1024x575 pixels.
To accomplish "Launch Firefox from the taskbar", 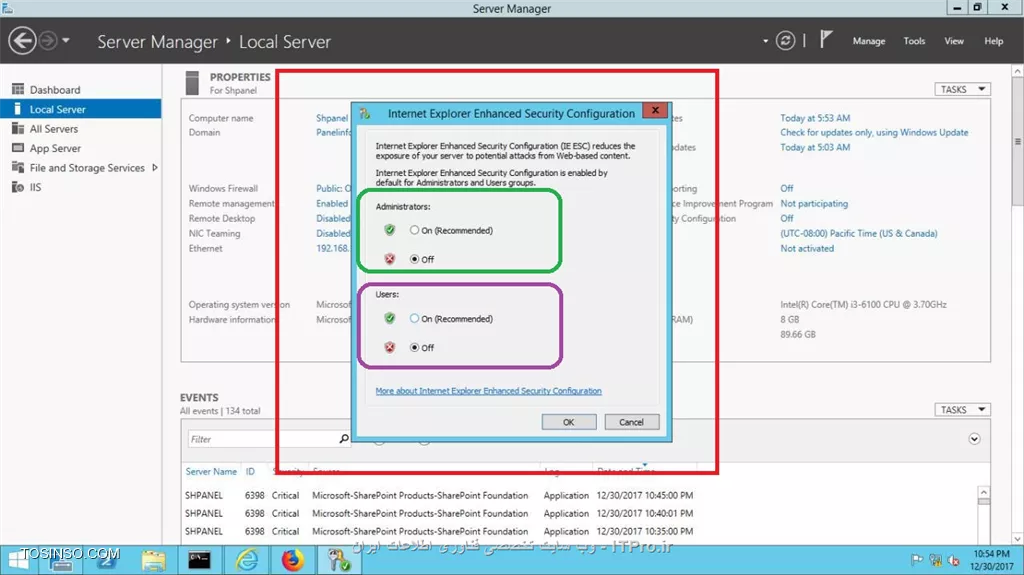I will (x=293, y=561).
